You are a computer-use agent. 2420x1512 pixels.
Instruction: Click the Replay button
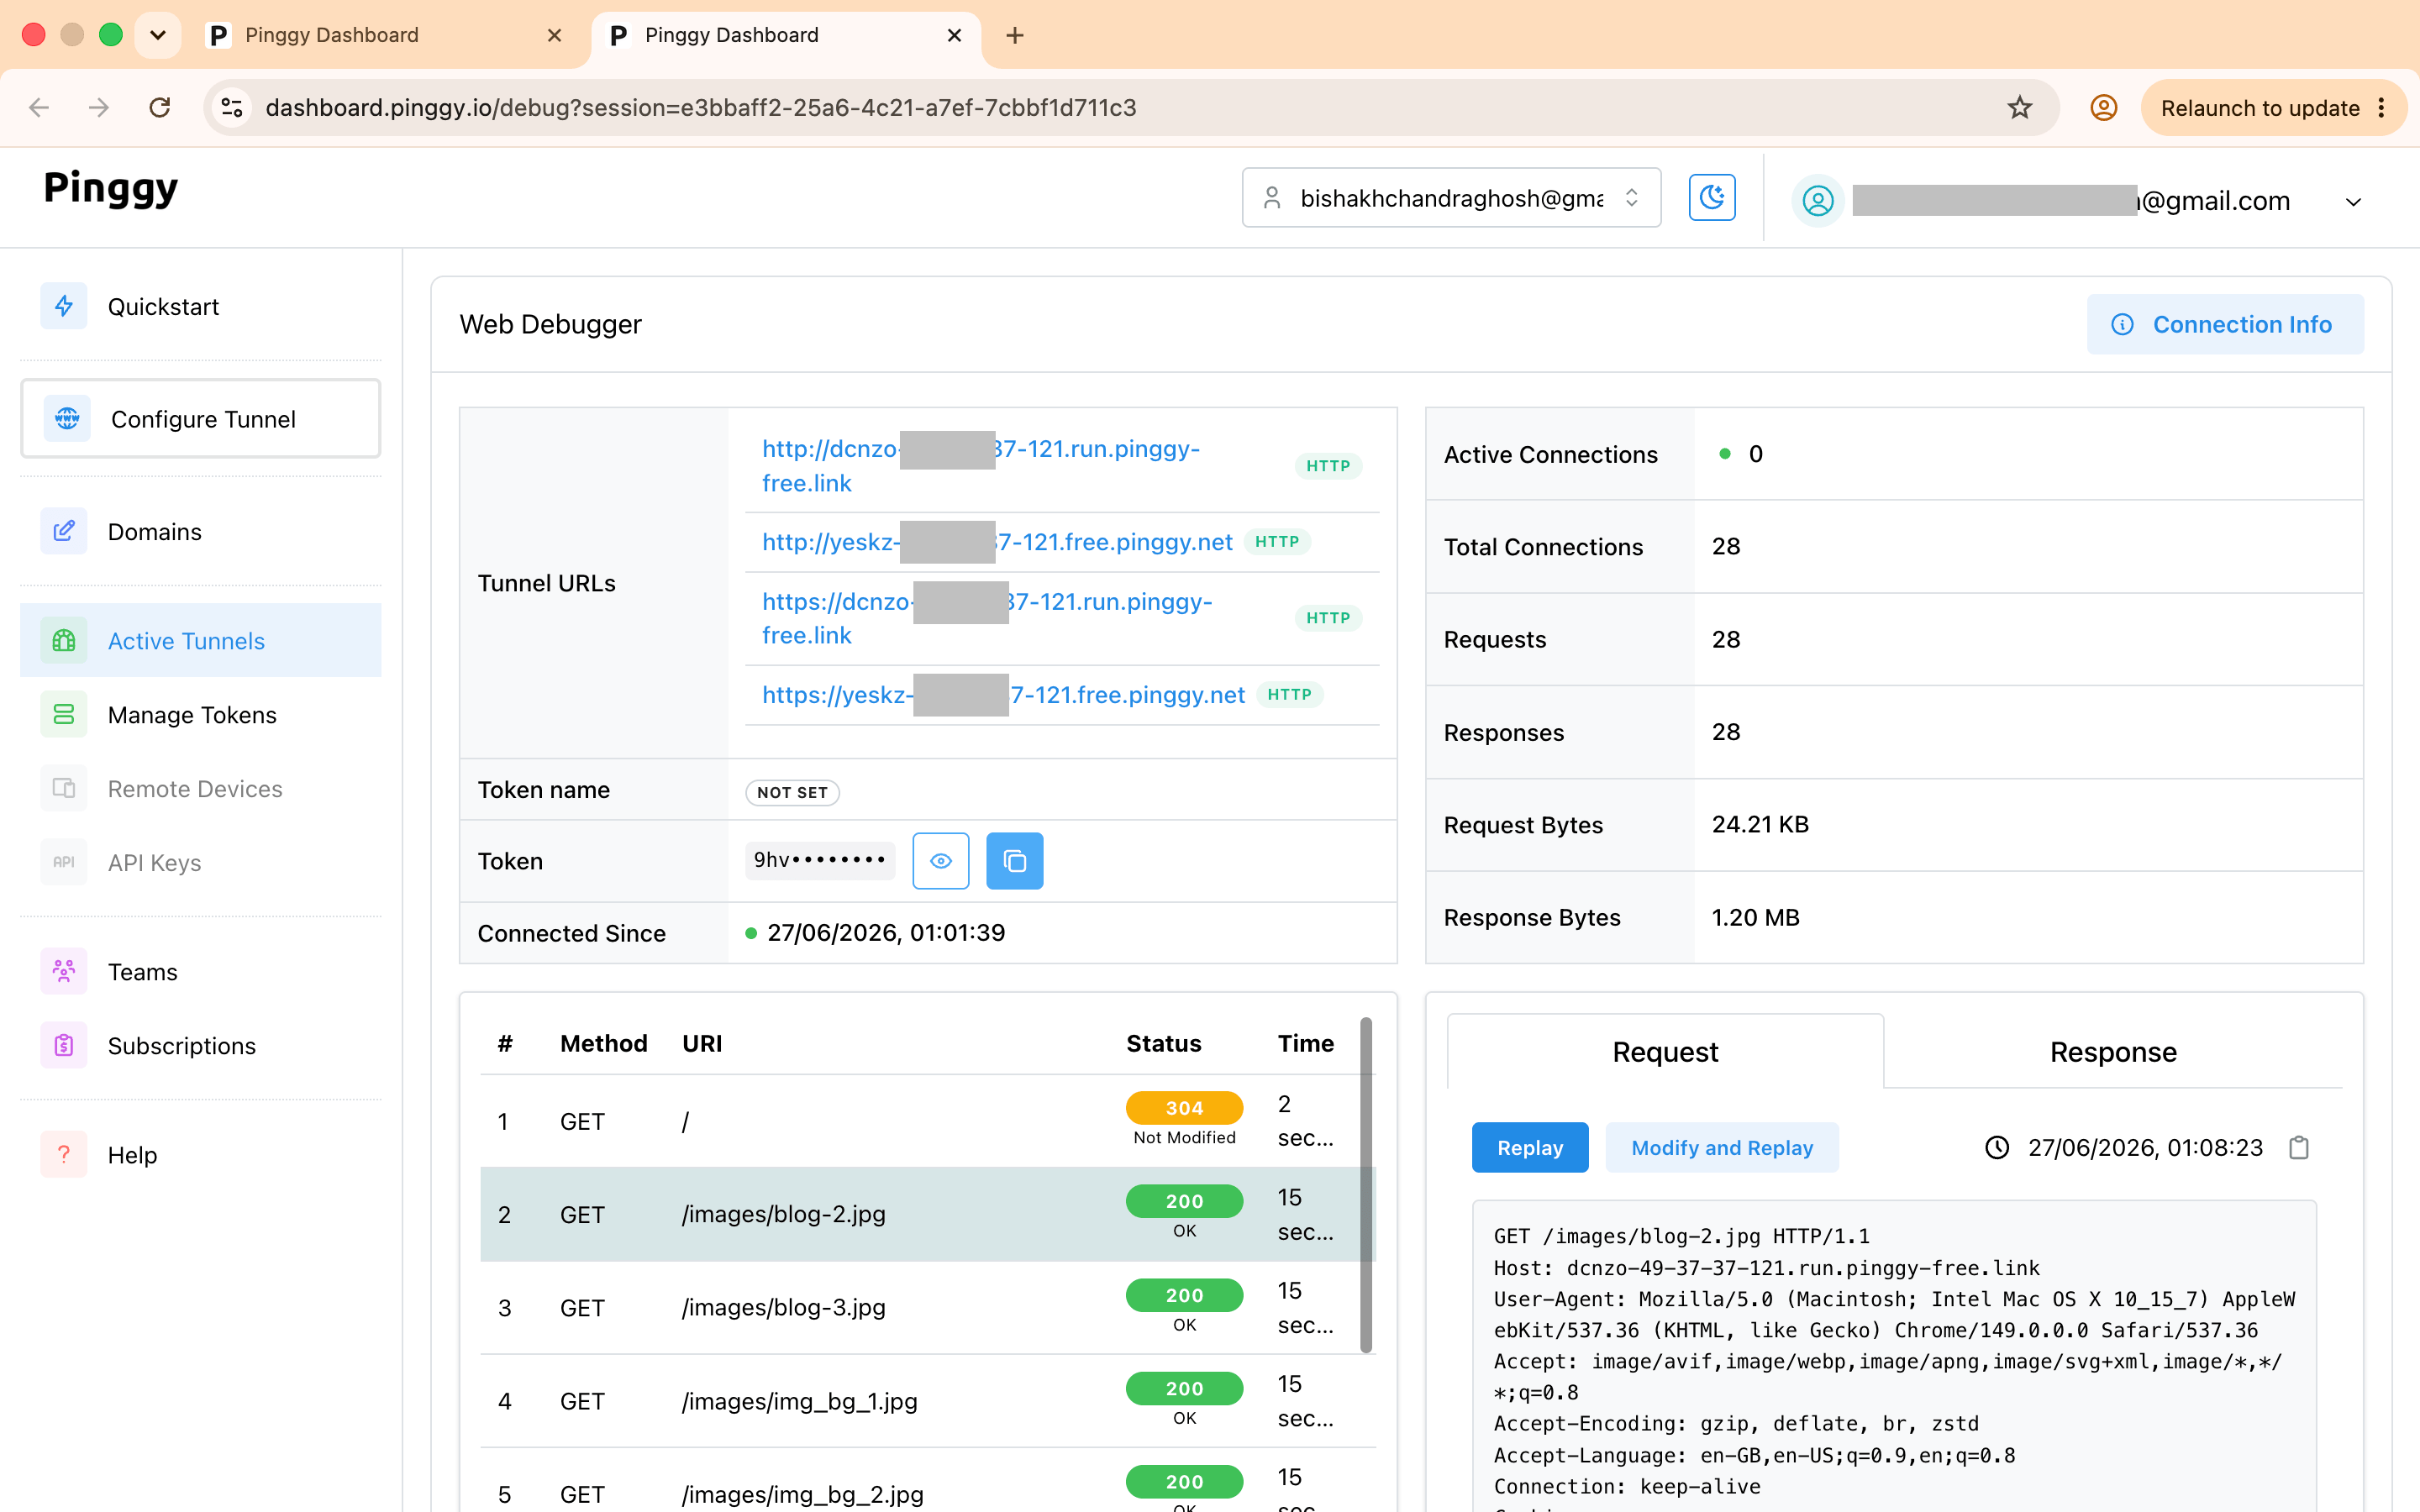[1530, 1147]
